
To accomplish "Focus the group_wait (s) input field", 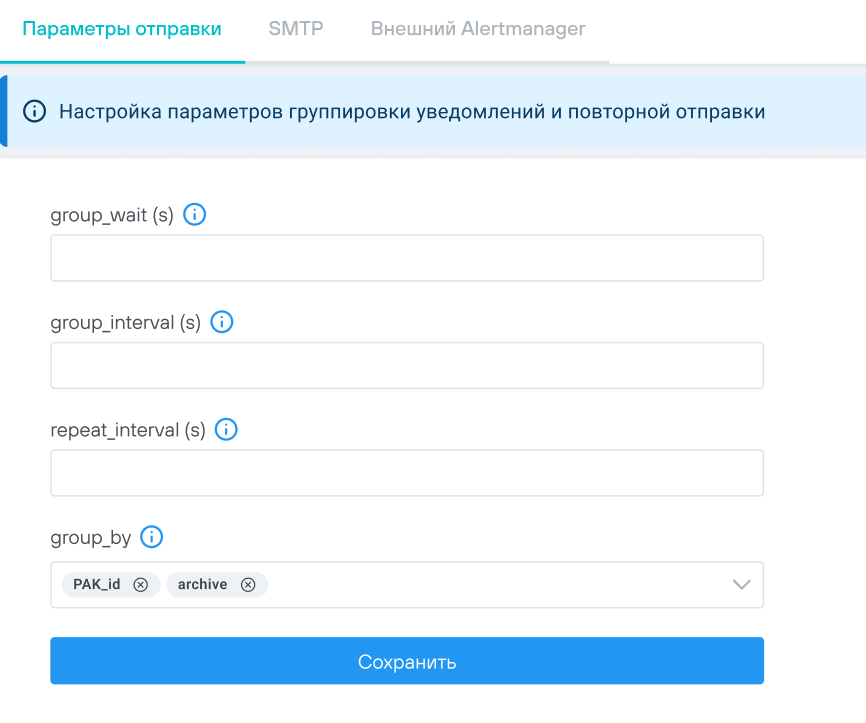I will tap(407, 258).
